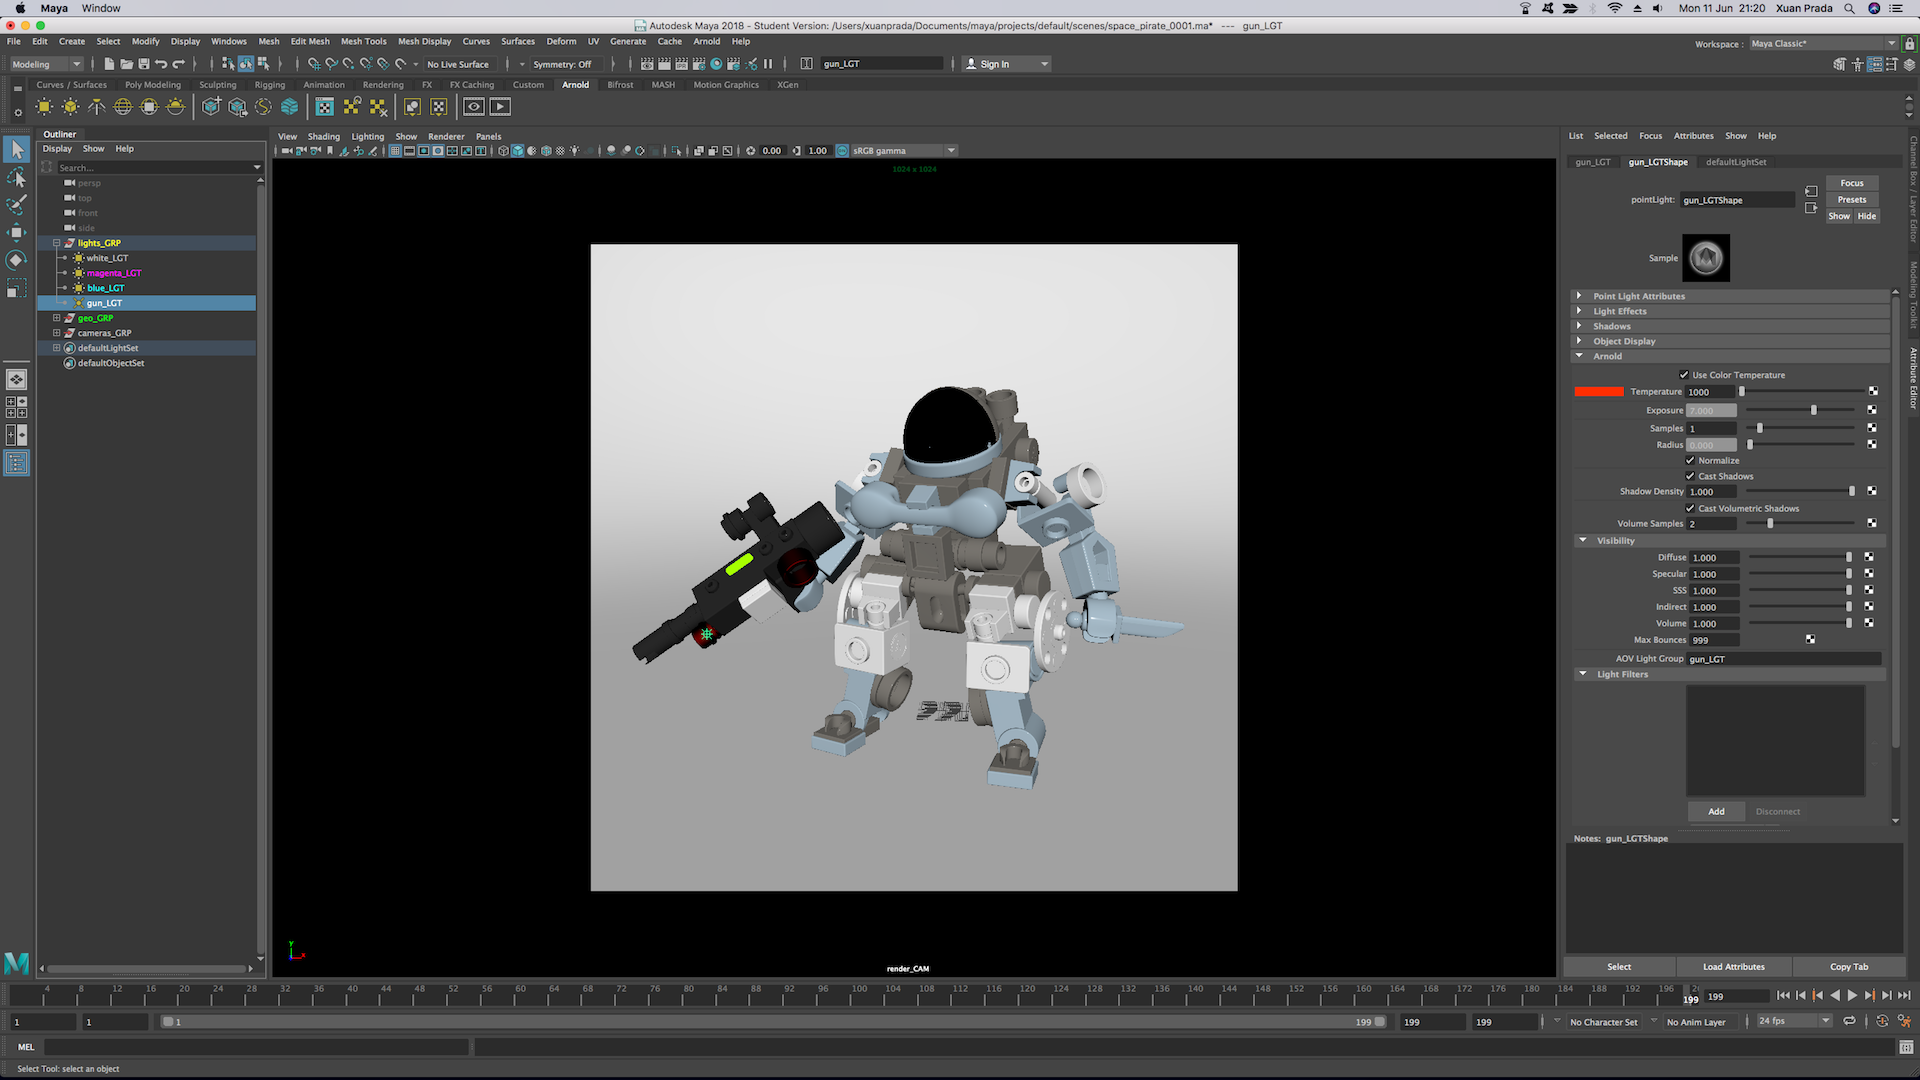Click the Arnold physical sky shelf icon
Viewport: 1920px width, 1080px height.
[175, 106]
